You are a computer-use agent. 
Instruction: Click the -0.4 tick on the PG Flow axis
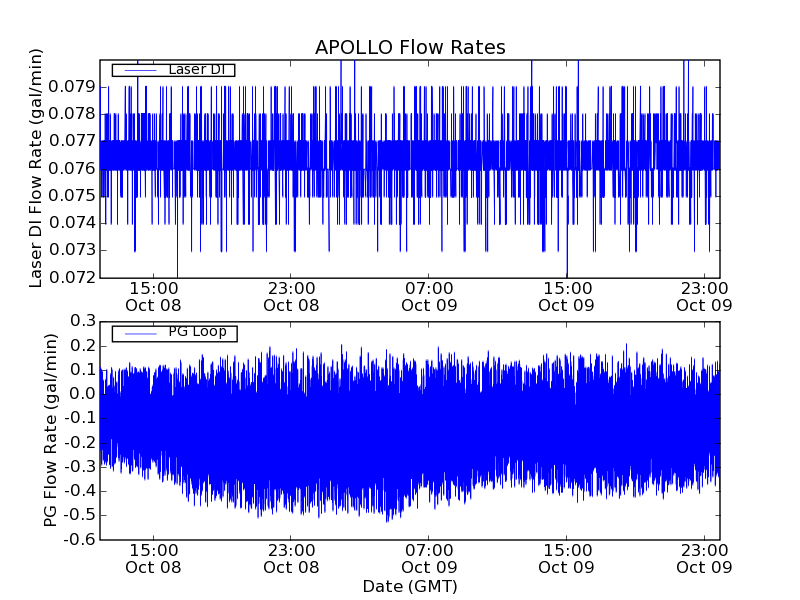click(80, 491)
